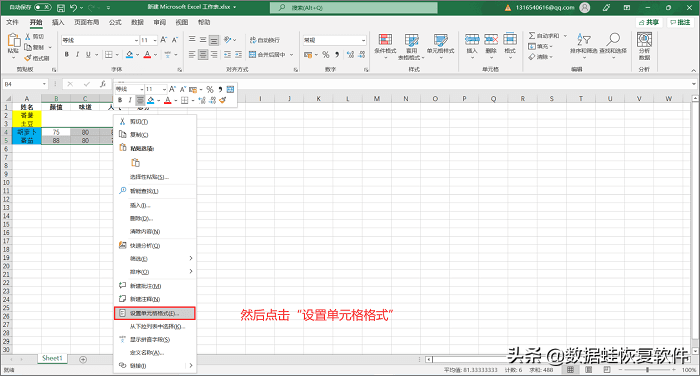The width and height of the screenshot is (700, 376).
Task: Toggle Bottom Align in the ribbon
Action: click(x=214, y=40)
